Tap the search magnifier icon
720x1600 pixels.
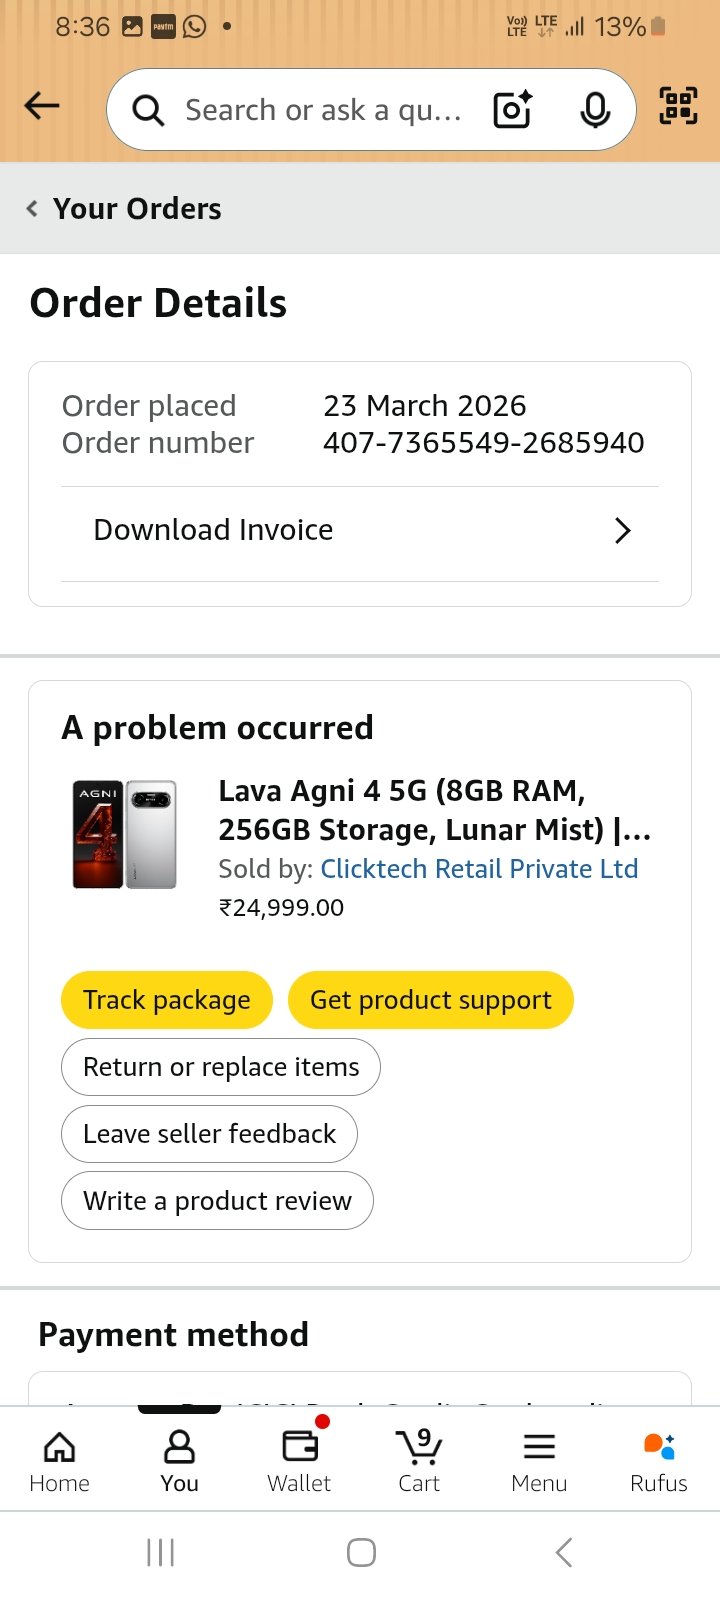point(148,110)
